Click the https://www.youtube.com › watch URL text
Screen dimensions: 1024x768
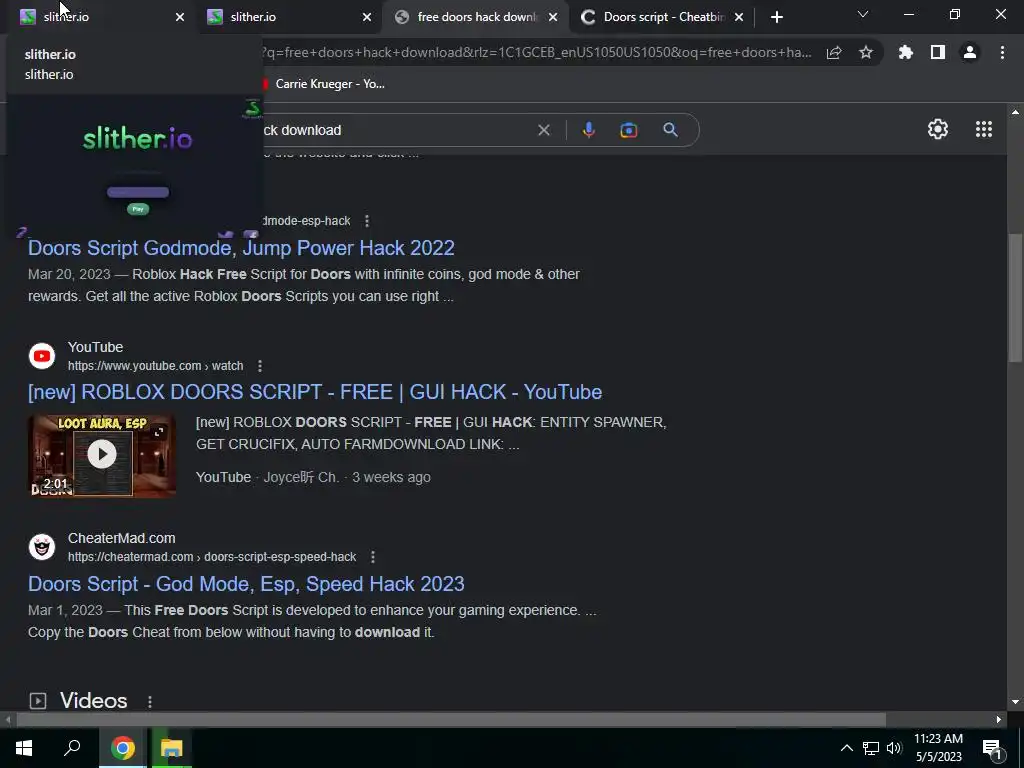[155, 366]
